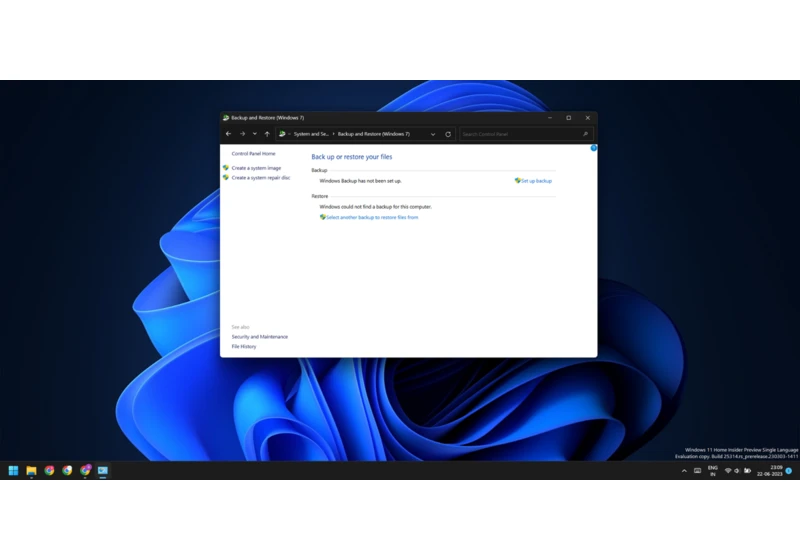This screenshot has height=560, width=800.
Task: Go up one level with up arrow
Action: coord(267,134)
